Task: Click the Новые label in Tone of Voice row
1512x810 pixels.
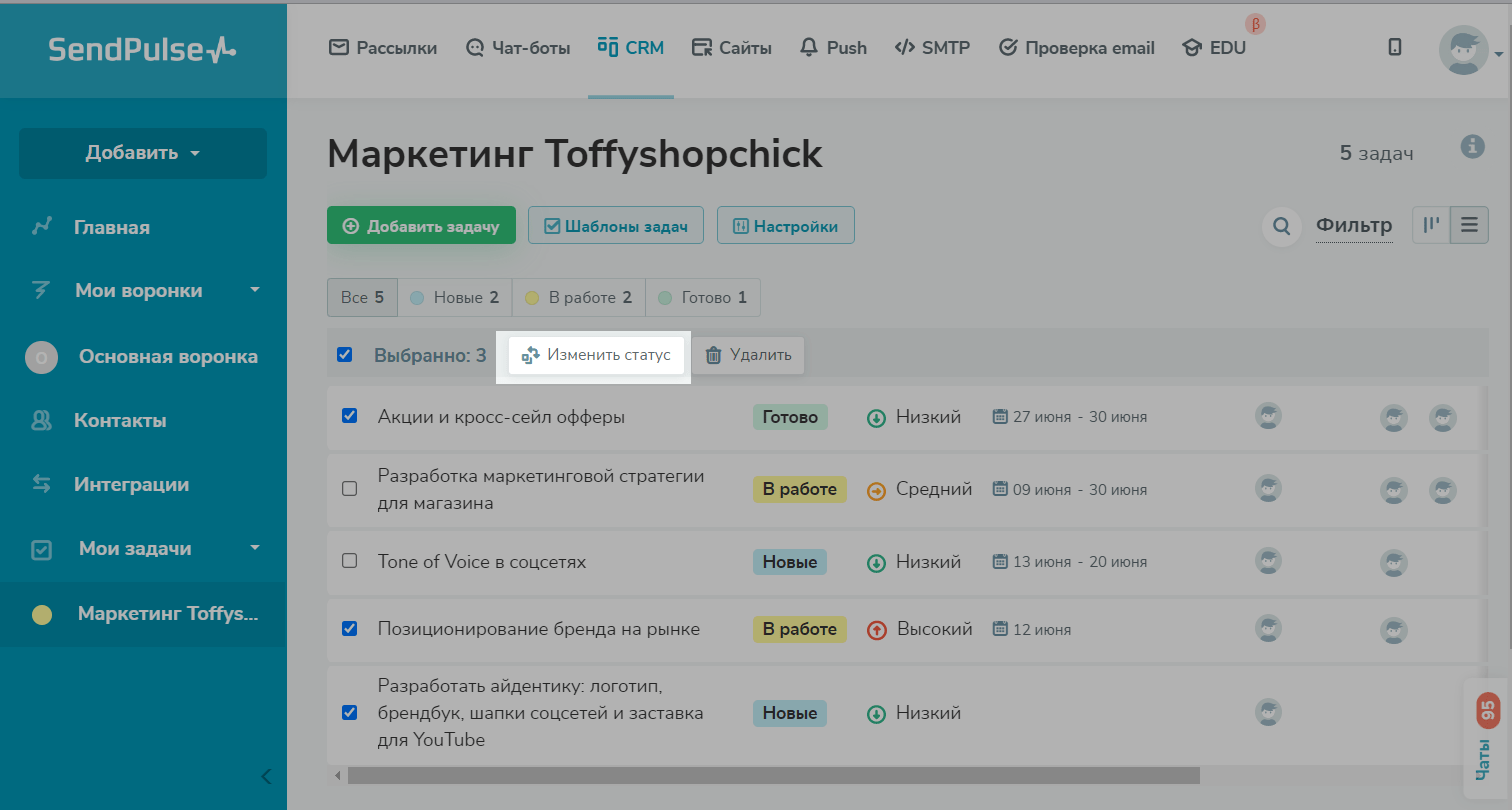Action: point(790,562)
